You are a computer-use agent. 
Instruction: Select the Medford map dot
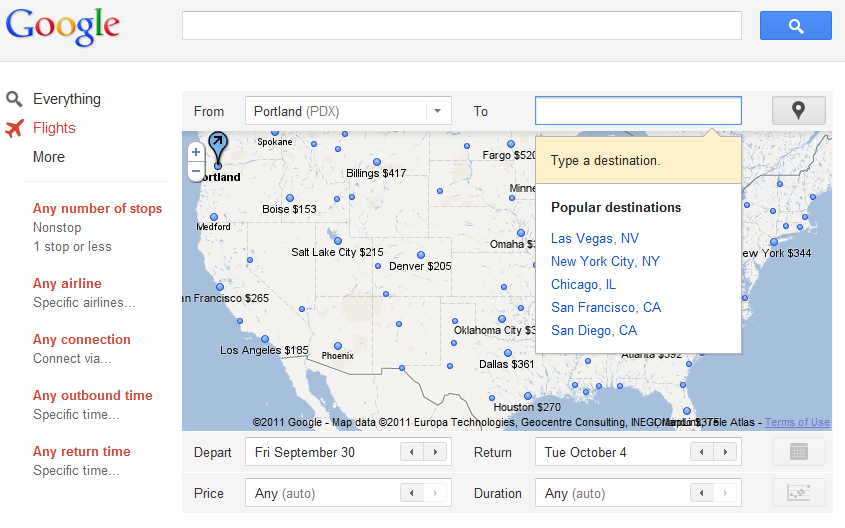tap(214, 217)
